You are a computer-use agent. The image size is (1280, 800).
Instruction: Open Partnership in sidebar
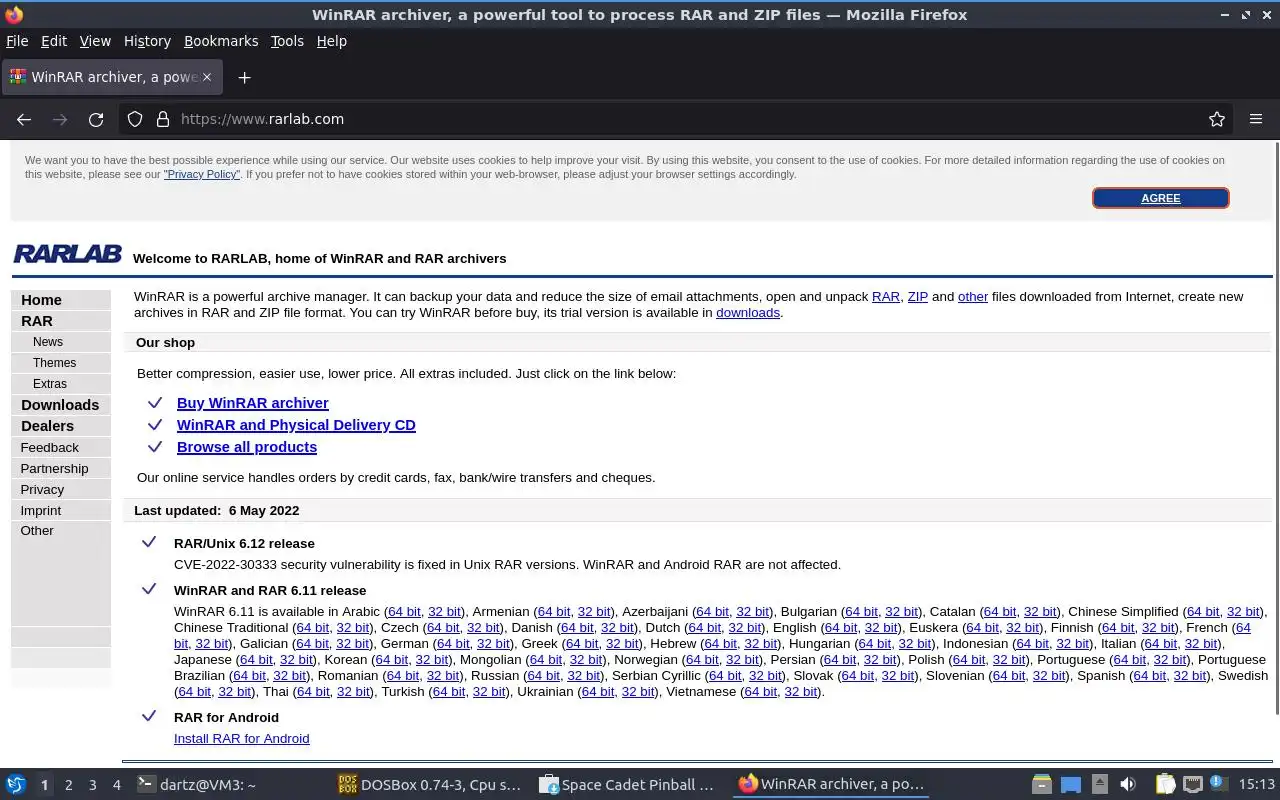point(54,468)
